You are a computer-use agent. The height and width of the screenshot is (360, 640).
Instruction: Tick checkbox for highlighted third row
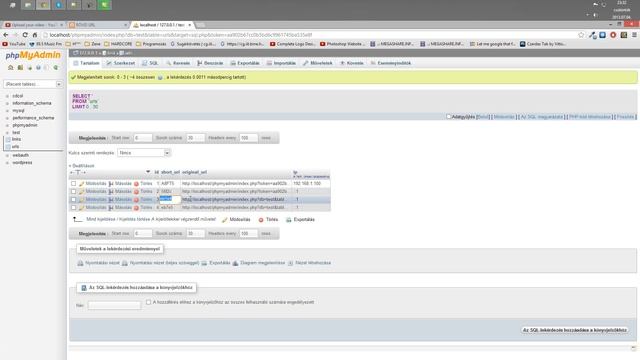73,200
